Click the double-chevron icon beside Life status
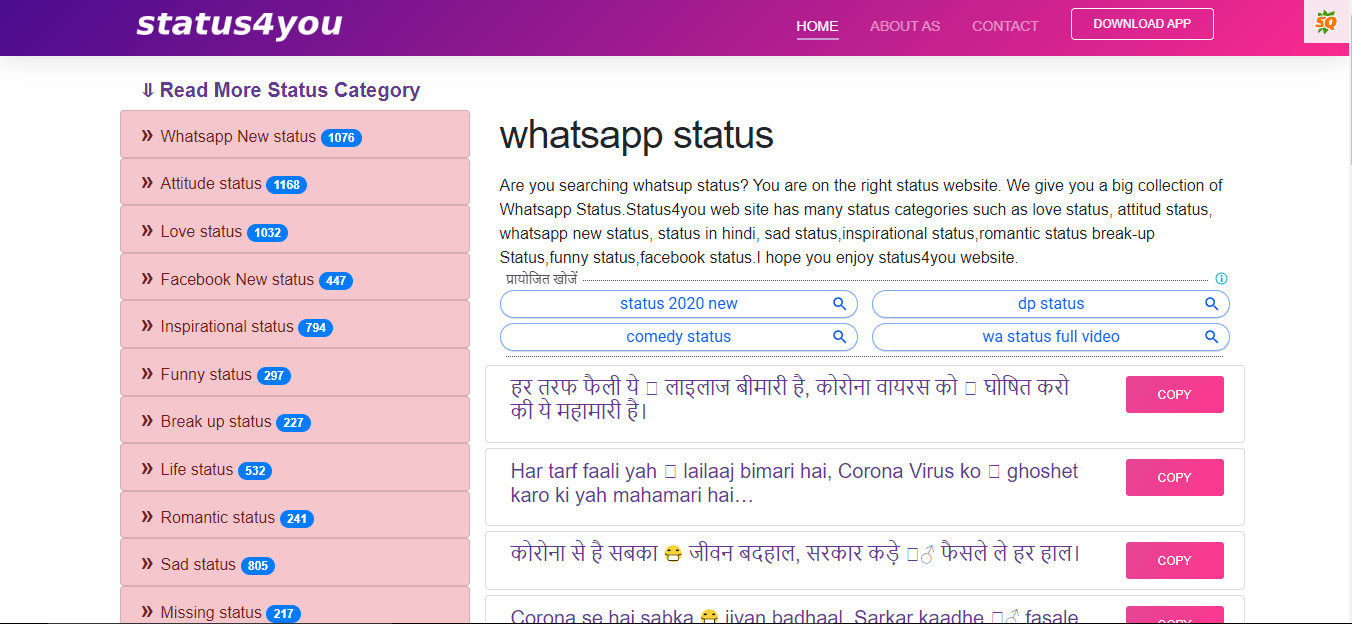The image size is (1352, 624). (147, 468)
